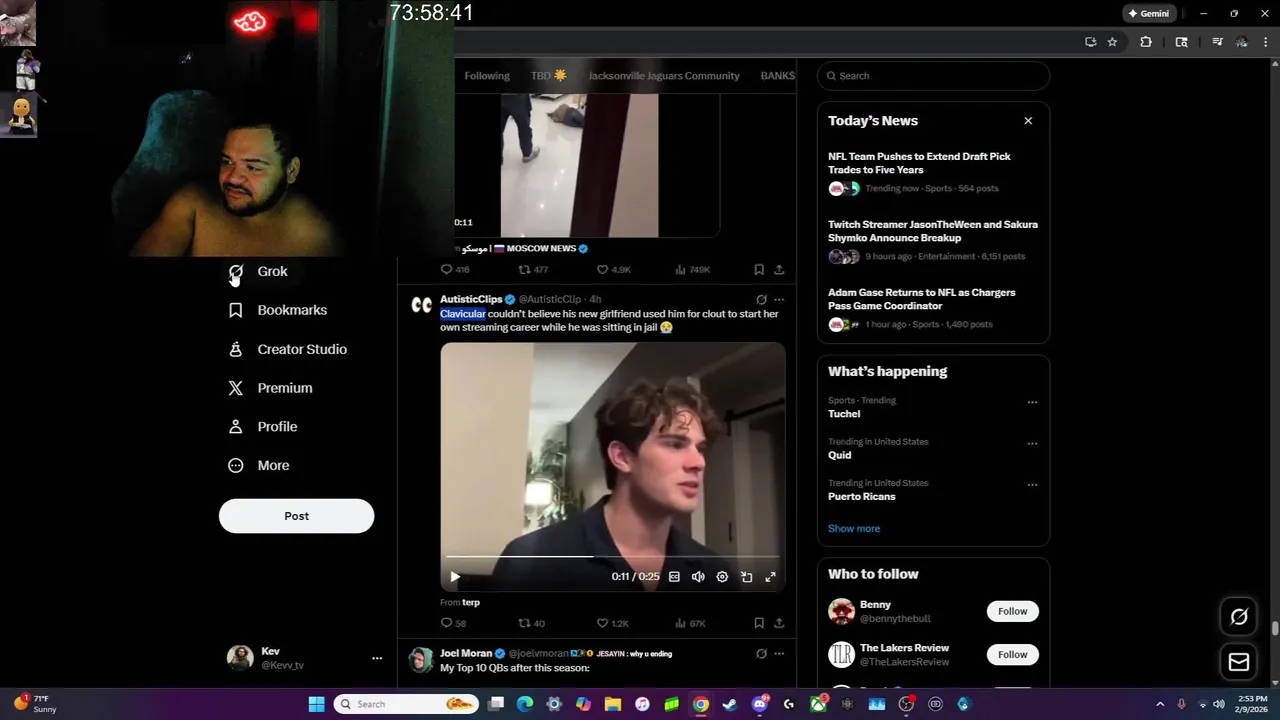The image size is (1280, 720).
Task: Open account options next to Kev
Action: 377,658
